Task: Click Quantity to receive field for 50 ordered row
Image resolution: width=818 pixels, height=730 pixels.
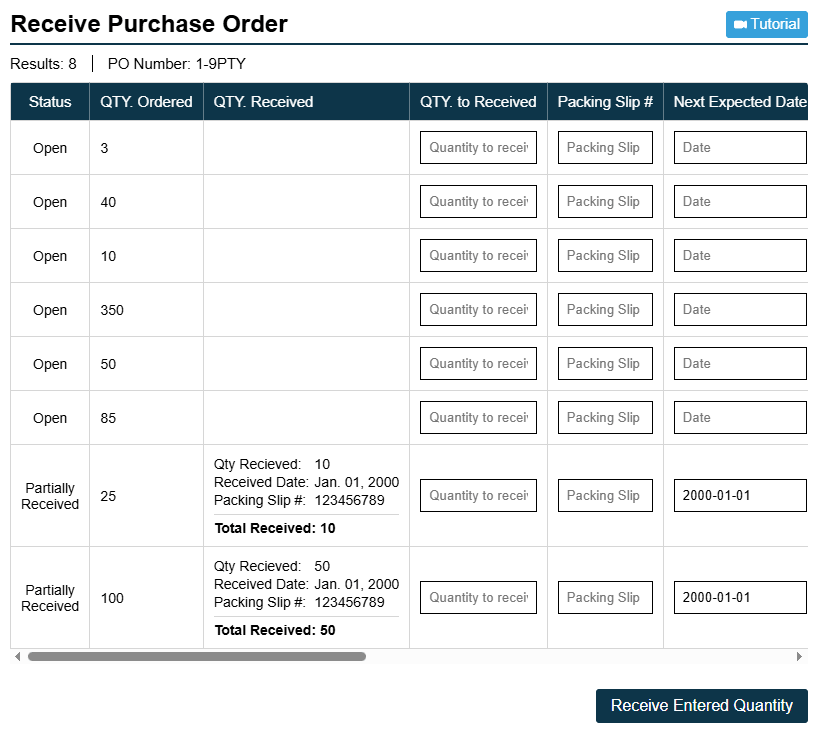Action: pos(478,364)
